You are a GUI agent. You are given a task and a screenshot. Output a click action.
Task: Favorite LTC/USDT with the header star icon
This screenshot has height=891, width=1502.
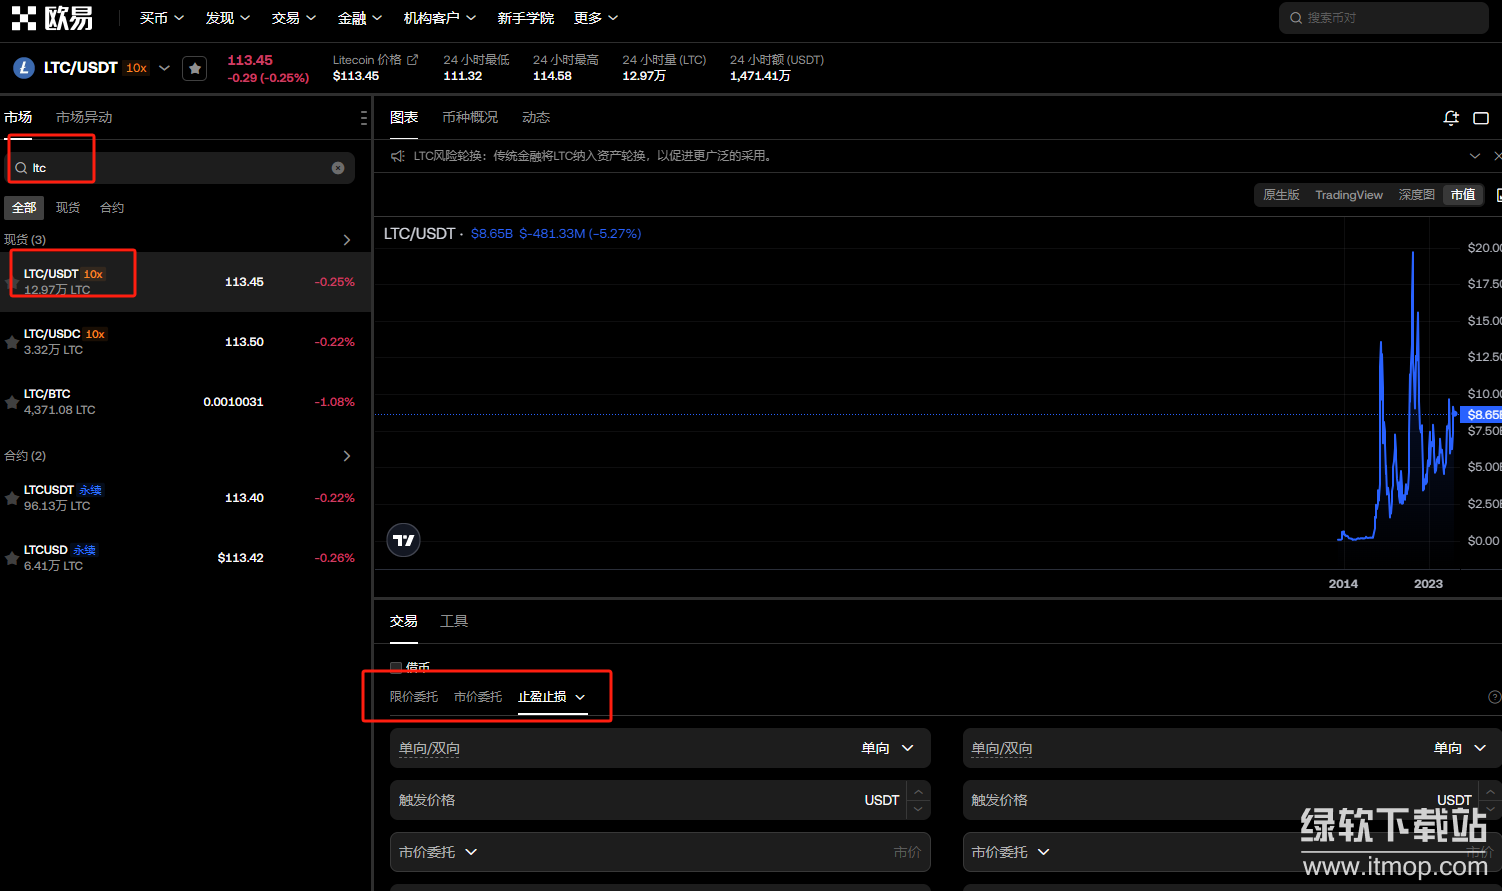tap(195, 68)
